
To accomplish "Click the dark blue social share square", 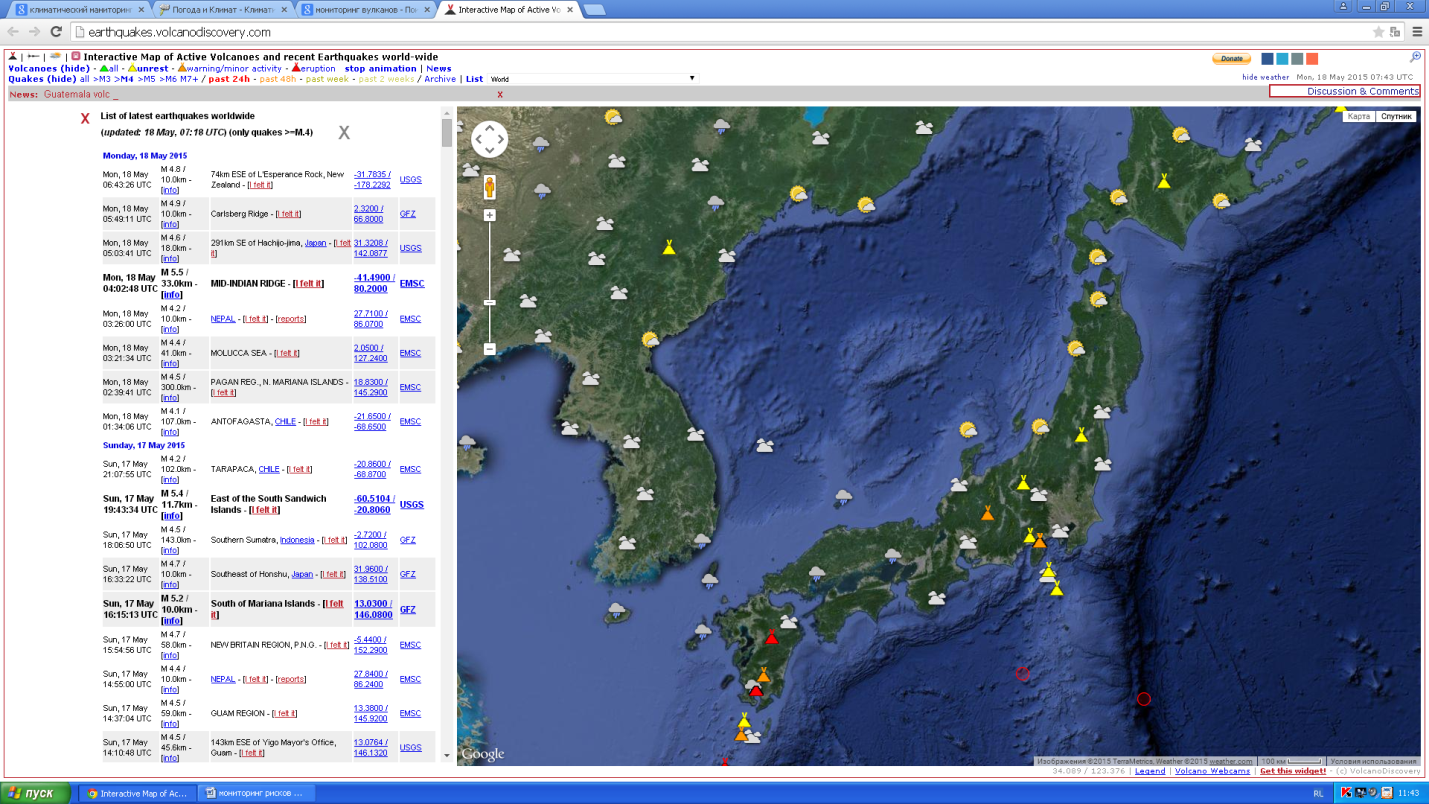I will pyautogui.click(x=1267, y=59).
